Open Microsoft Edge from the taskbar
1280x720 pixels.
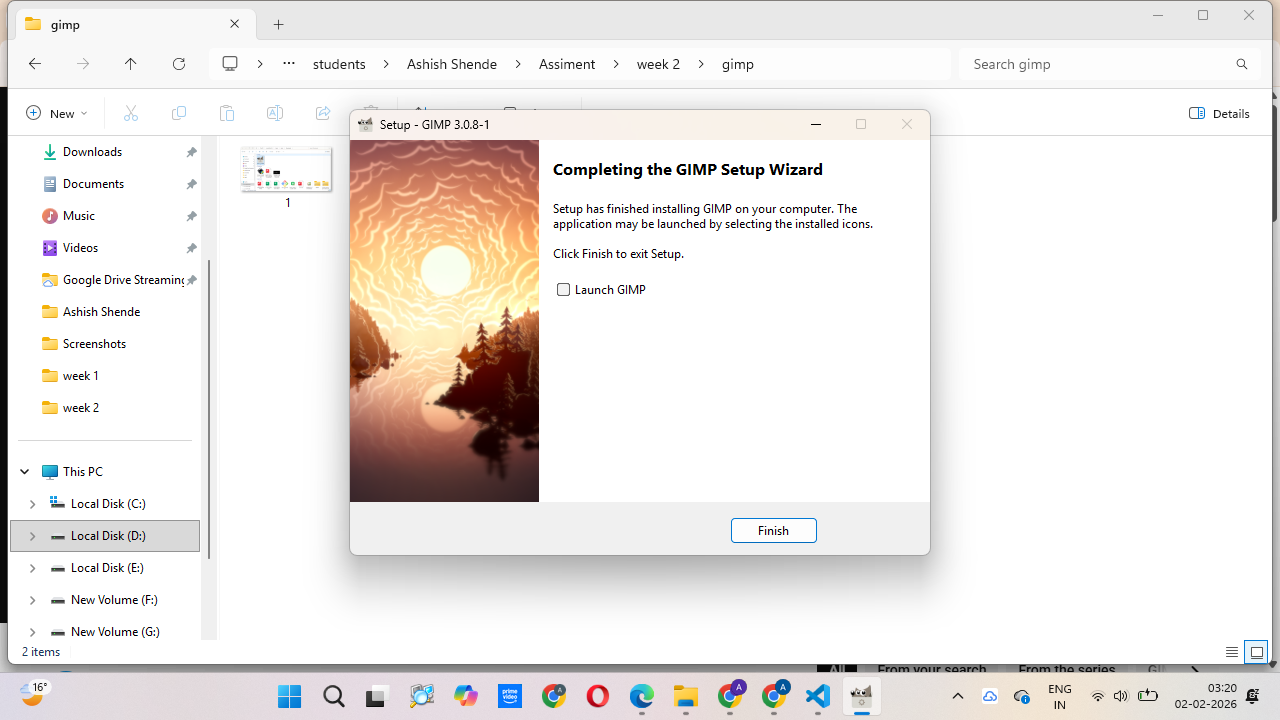(x=642, y=696)
